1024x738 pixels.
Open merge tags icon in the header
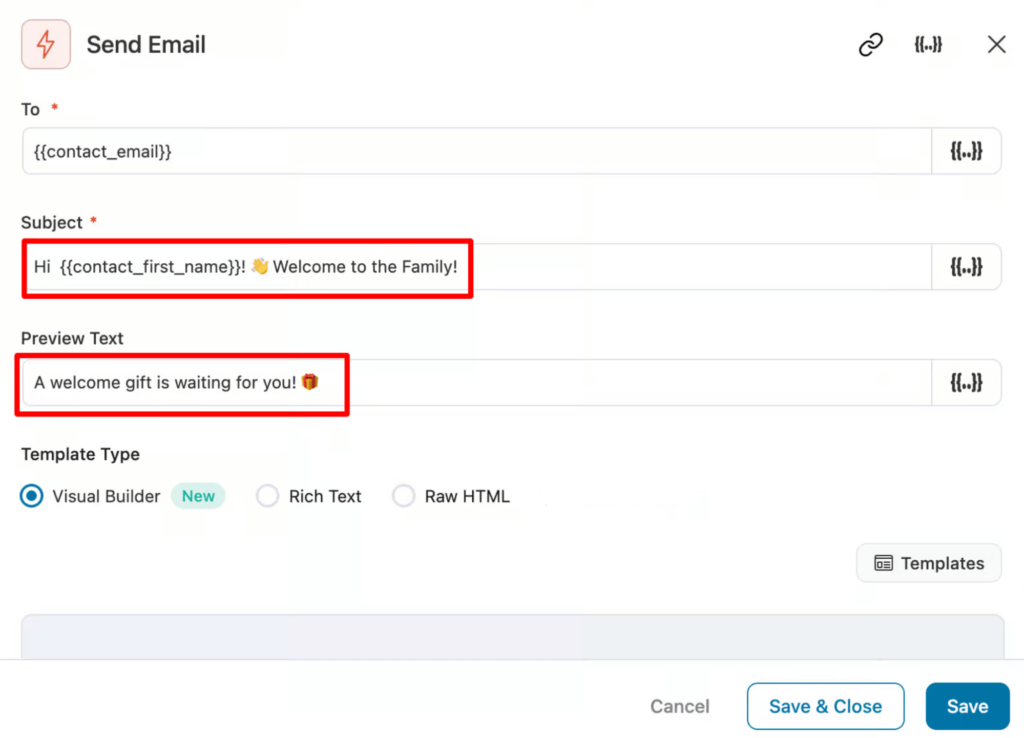tap(928, 44)
